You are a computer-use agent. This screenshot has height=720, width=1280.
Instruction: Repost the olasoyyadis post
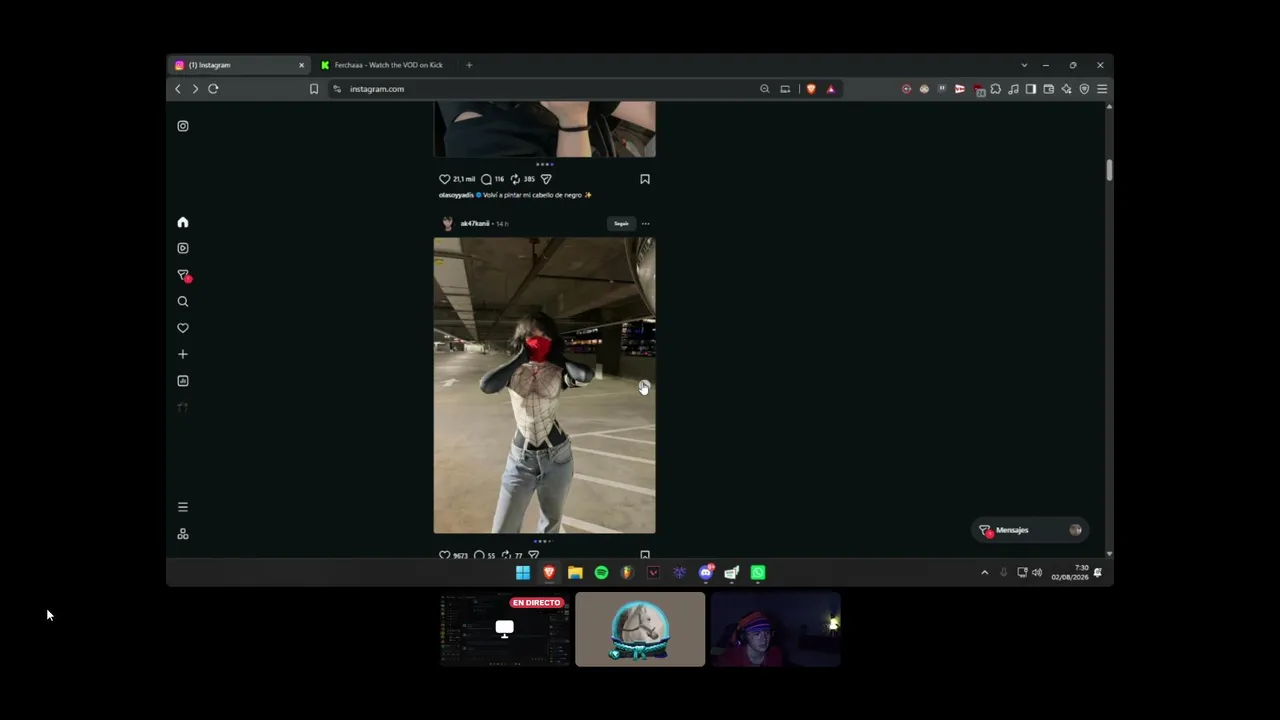pyautogui.click(x=515, y=179)
